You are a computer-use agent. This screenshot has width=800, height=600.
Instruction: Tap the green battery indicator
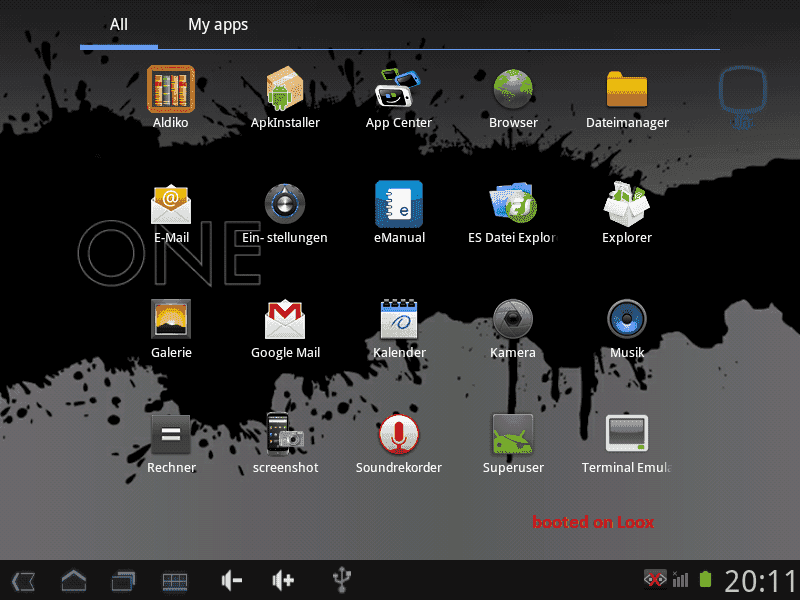[x=705, y=579]
